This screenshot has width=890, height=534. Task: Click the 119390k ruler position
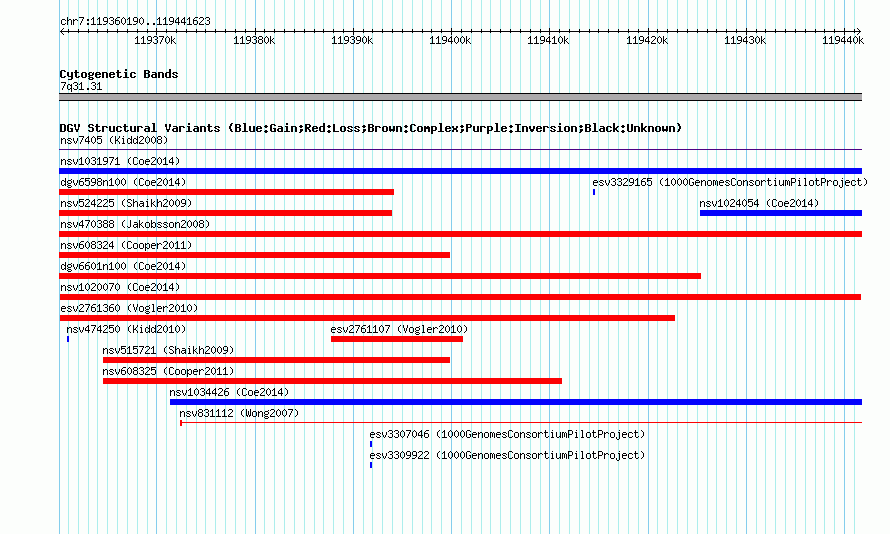[x=352, y=40]
